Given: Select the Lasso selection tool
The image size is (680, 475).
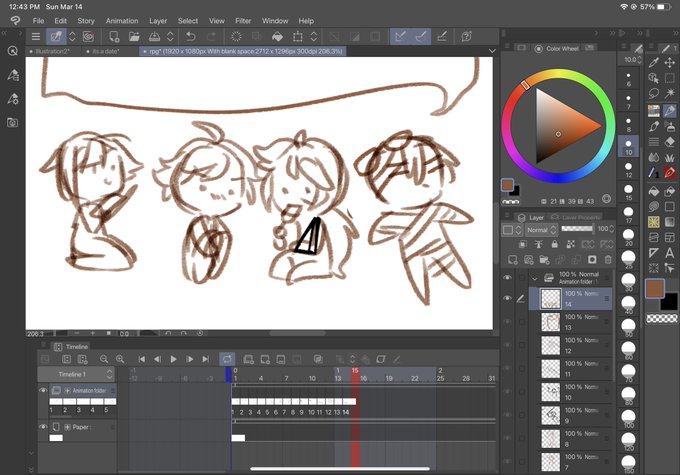Looking at the screenshot, I should pyautogui.click(x=654, y=93).
